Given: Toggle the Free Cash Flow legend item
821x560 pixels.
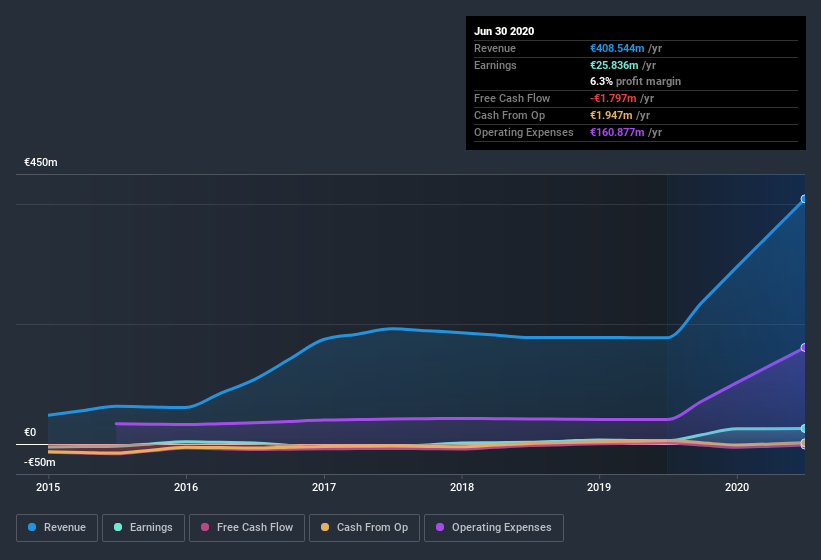Looking at the screenshot, I should 246,527.
